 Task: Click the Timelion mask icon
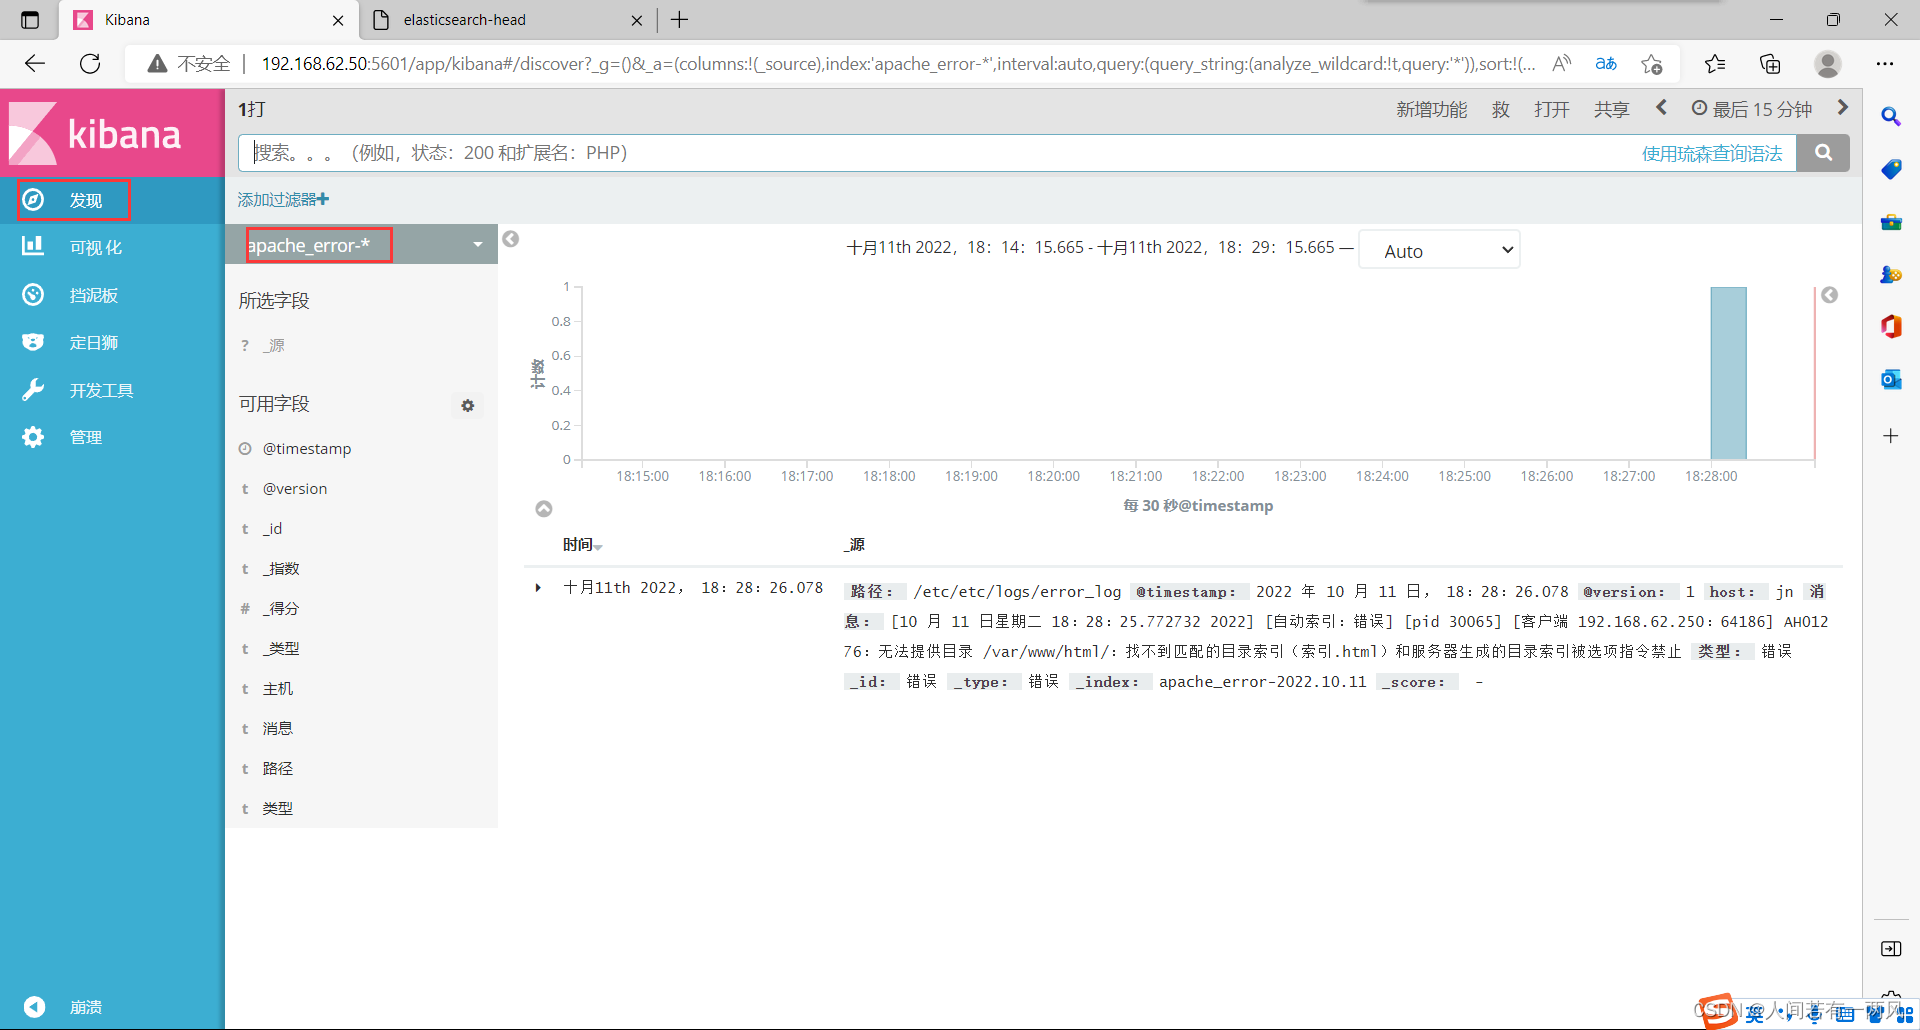click(33, 342)
